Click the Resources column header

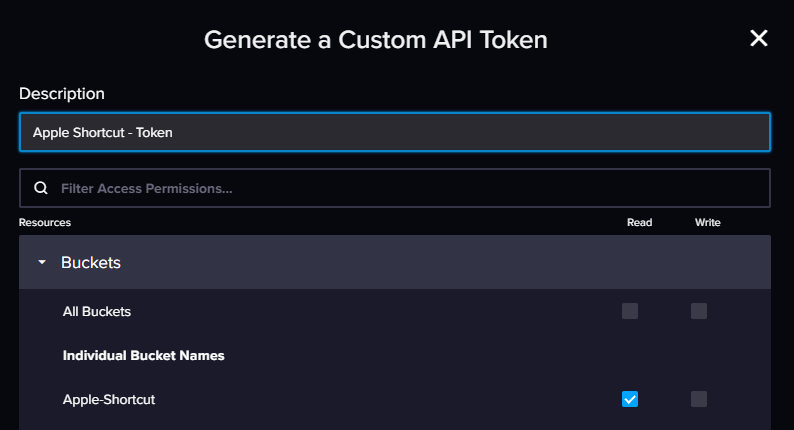pyautogui.click(x=45, y=222)
